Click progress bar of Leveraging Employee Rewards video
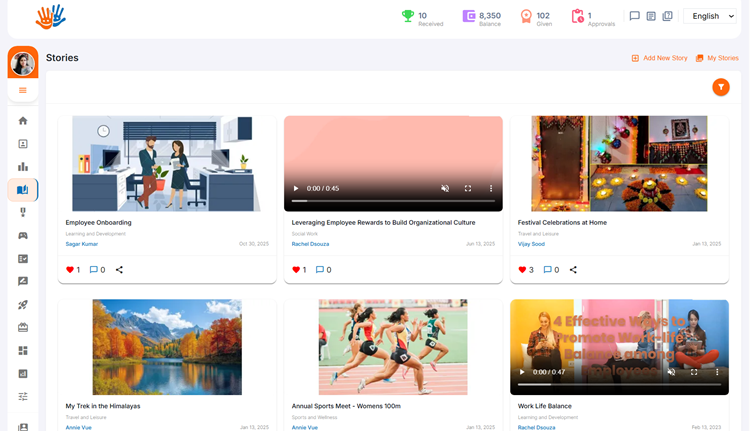This screenshot has width=750, height=431. pyautogui.click(x=392, y=201)
